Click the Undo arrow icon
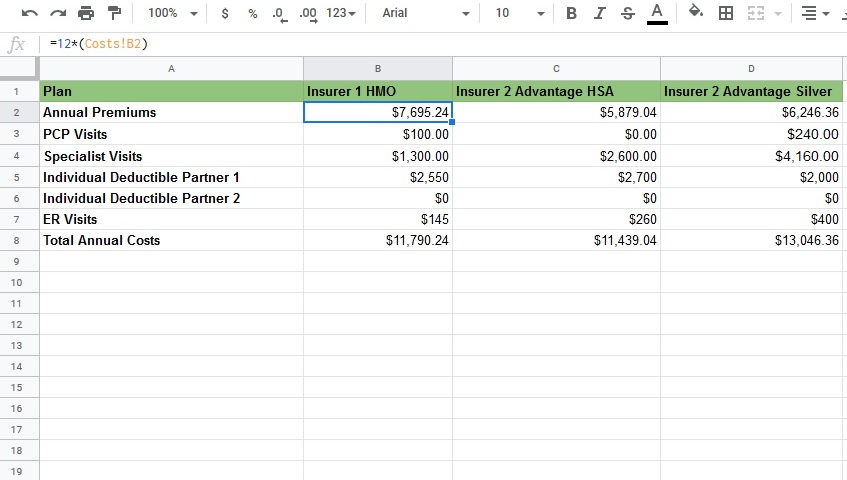Screen dimensions: 847x480 [29, 13]
